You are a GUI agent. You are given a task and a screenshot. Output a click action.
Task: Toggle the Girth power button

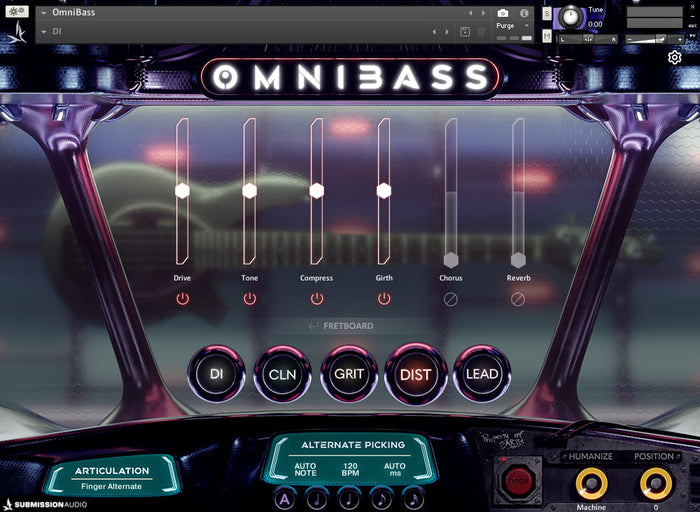(384, 299)
